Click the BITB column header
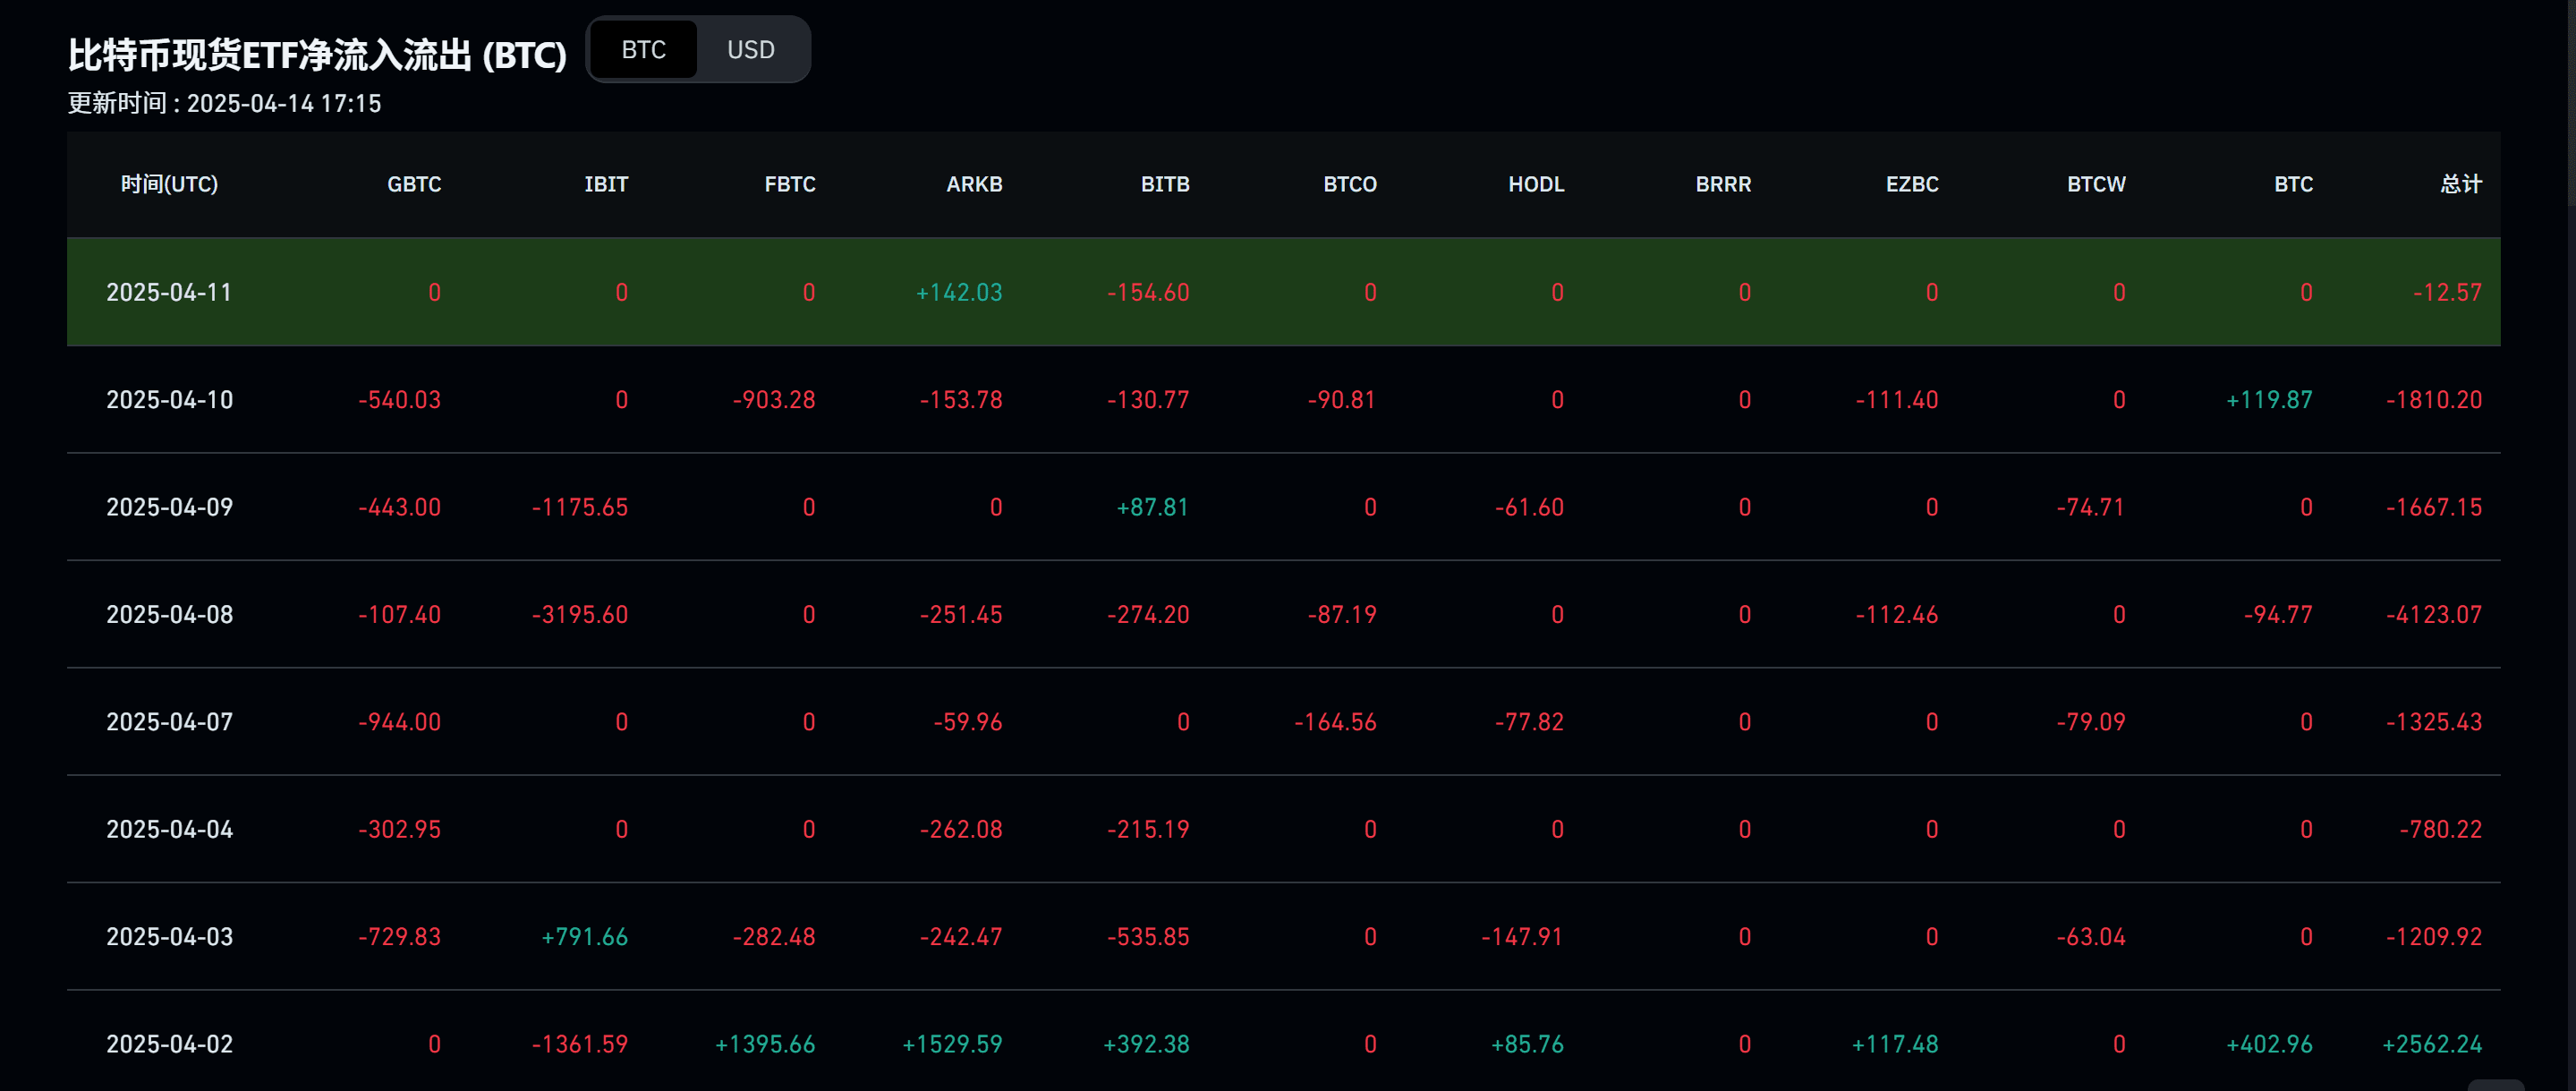2576x1091 pixels. coord(1165,184)
